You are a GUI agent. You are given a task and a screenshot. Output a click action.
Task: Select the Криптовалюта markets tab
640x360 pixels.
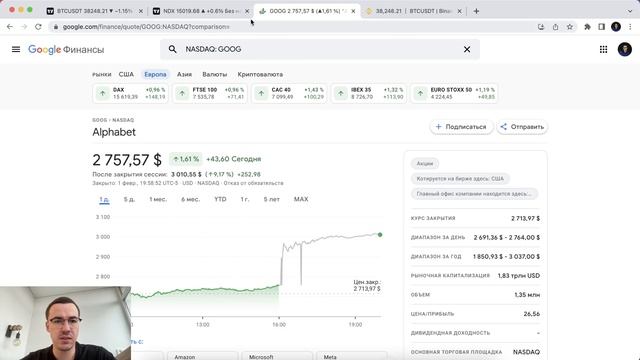tap(260, 74)
